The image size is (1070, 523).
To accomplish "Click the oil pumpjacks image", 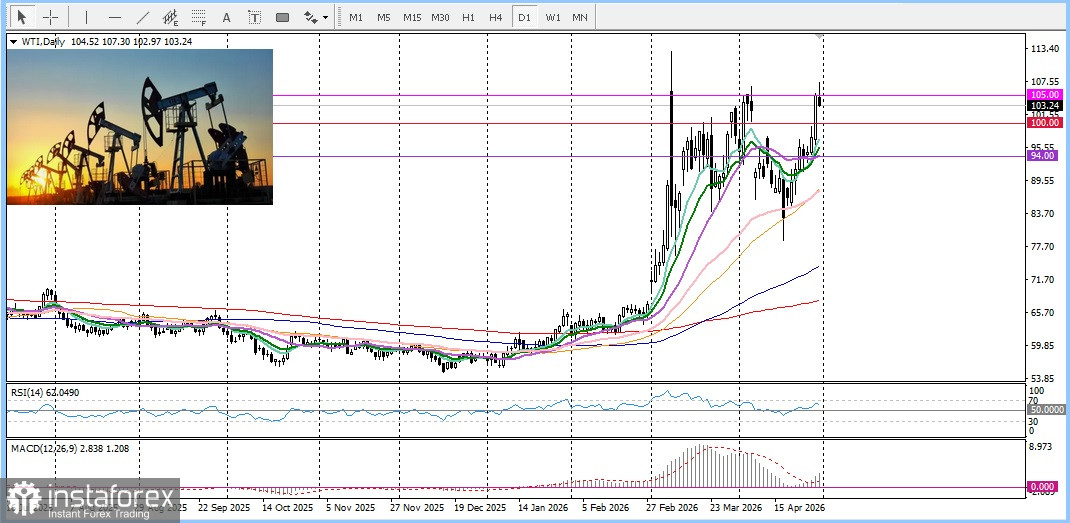I will pyautogui.click(x=139, y=127).
